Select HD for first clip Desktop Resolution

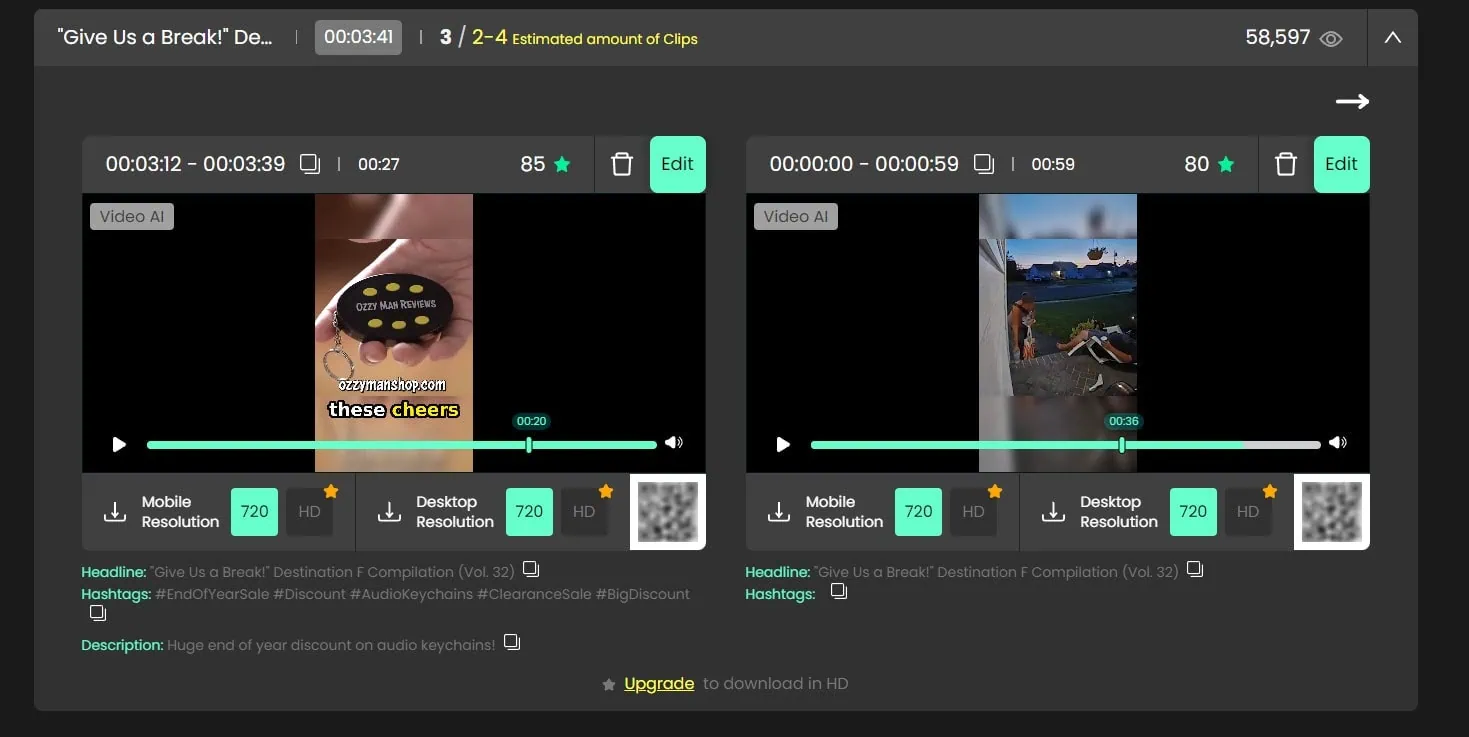click(584, 511)
